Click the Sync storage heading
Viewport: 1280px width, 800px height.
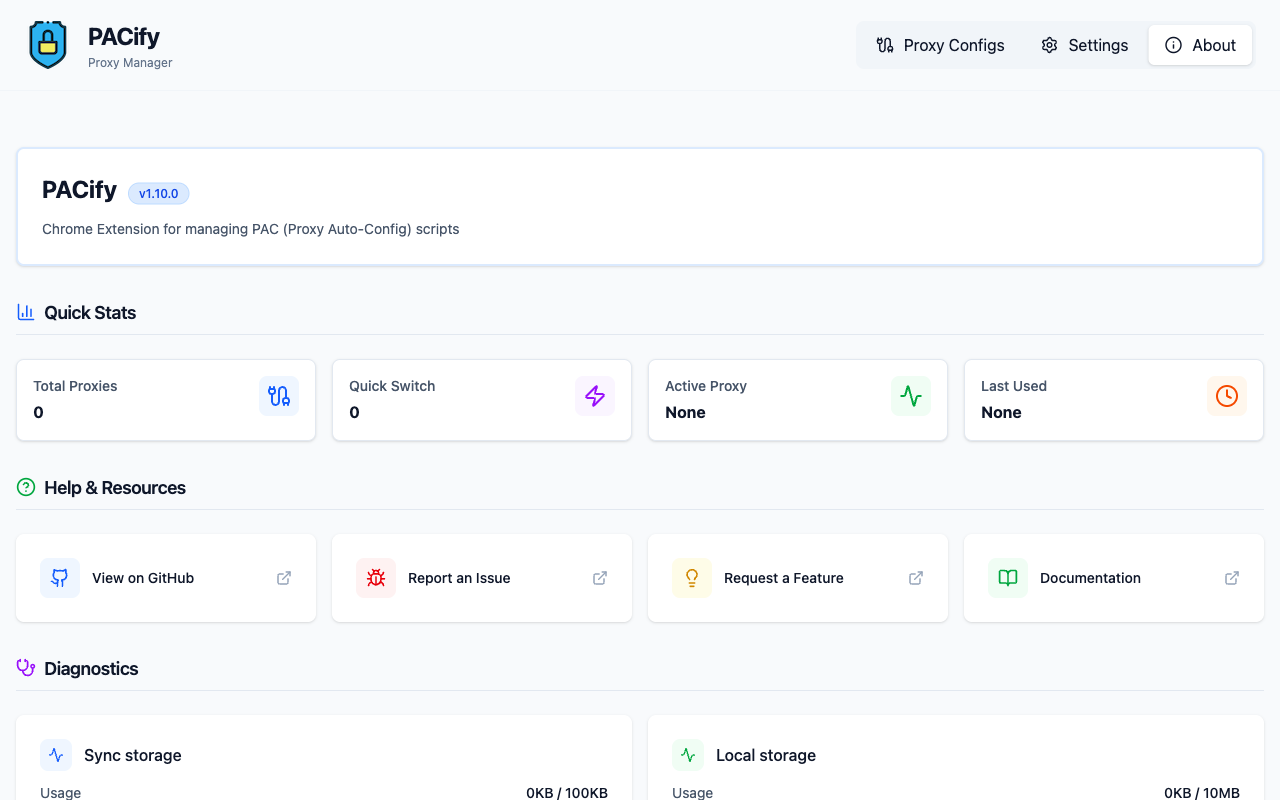pyautogui.click(x=133, y=755)
